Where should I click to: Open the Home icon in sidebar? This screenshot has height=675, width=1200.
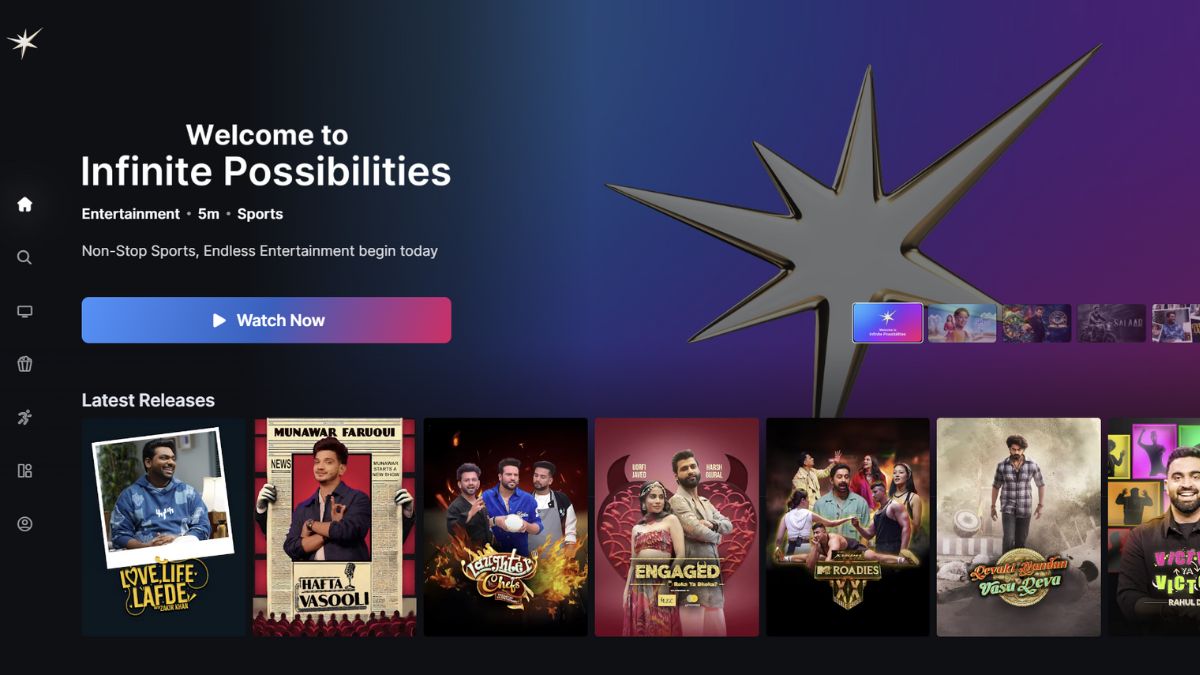(x=25, y=204)
